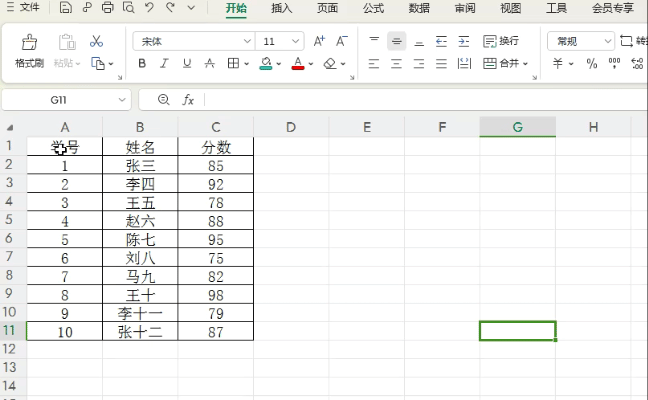
Task: Select cell containing 张三
Action: point(140,165)
